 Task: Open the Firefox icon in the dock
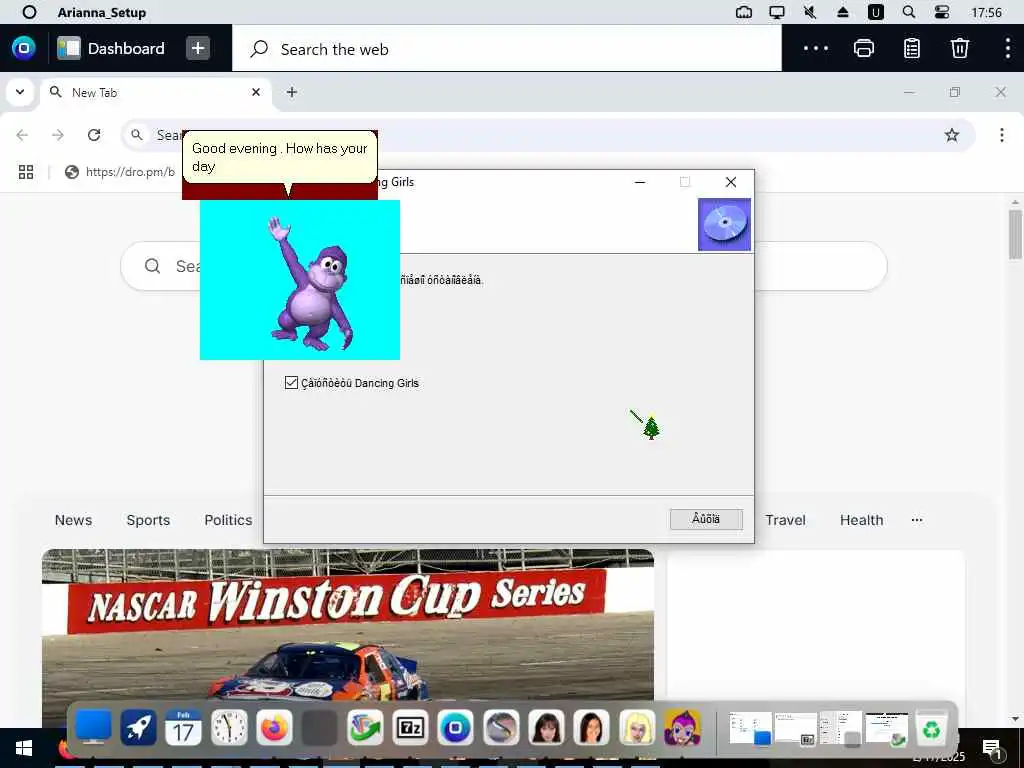coord(274,728)
